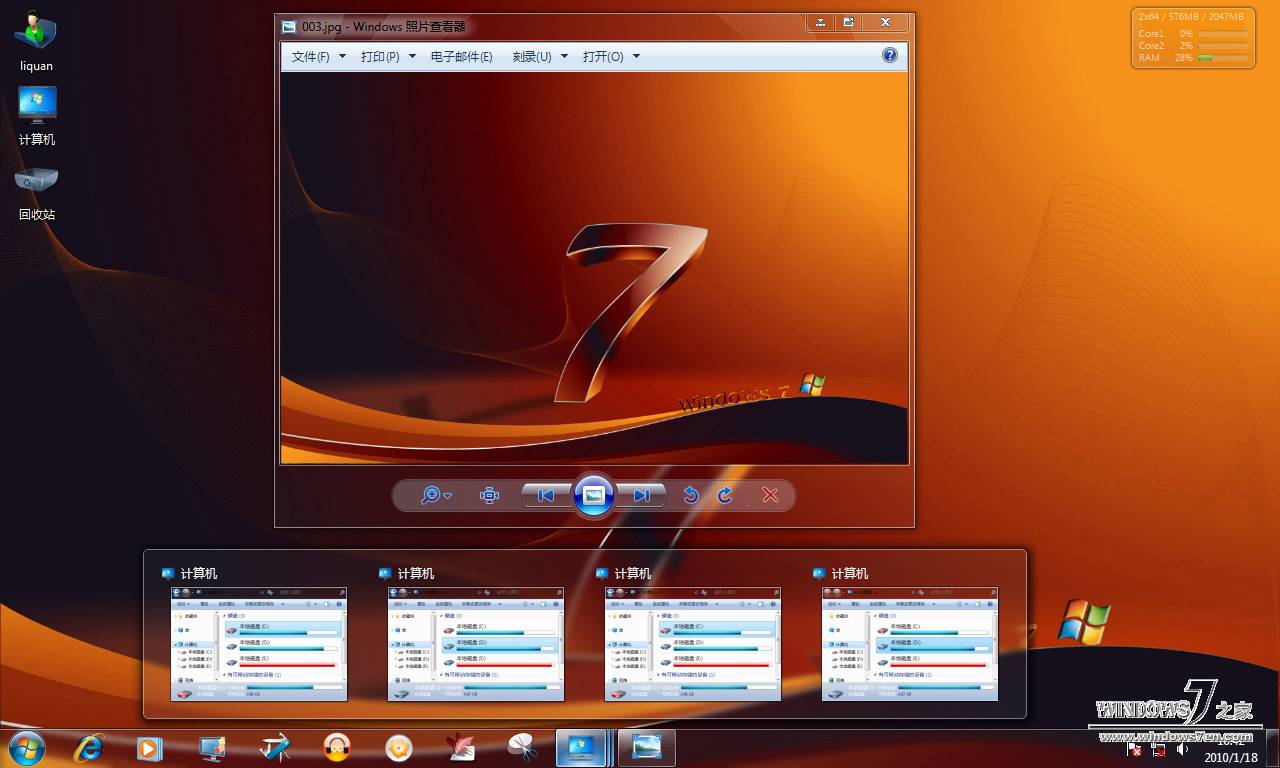Rotate the photo counterclockwise

click(x=690, y=495)
